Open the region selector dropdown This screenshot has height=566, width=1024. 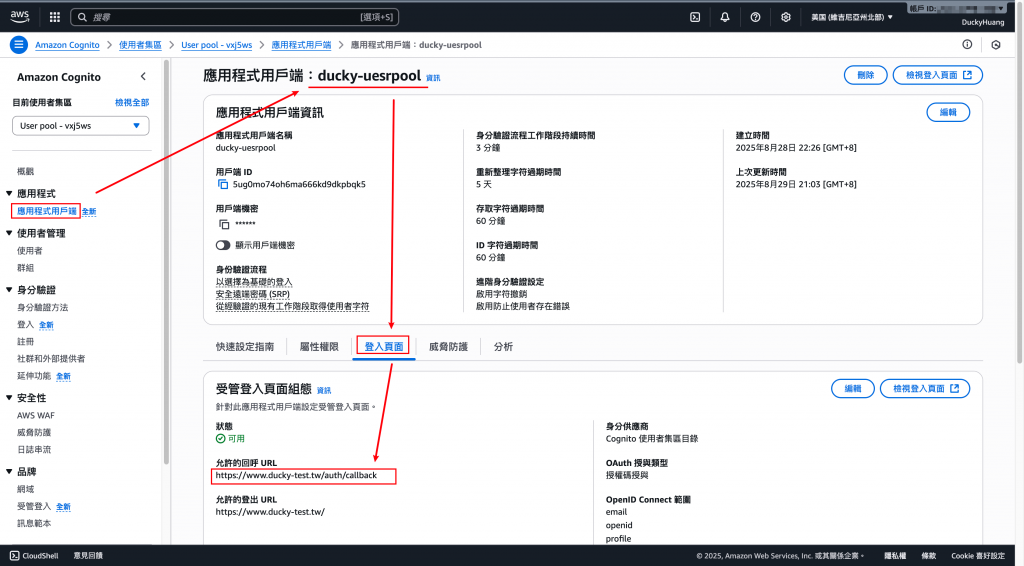852,17
